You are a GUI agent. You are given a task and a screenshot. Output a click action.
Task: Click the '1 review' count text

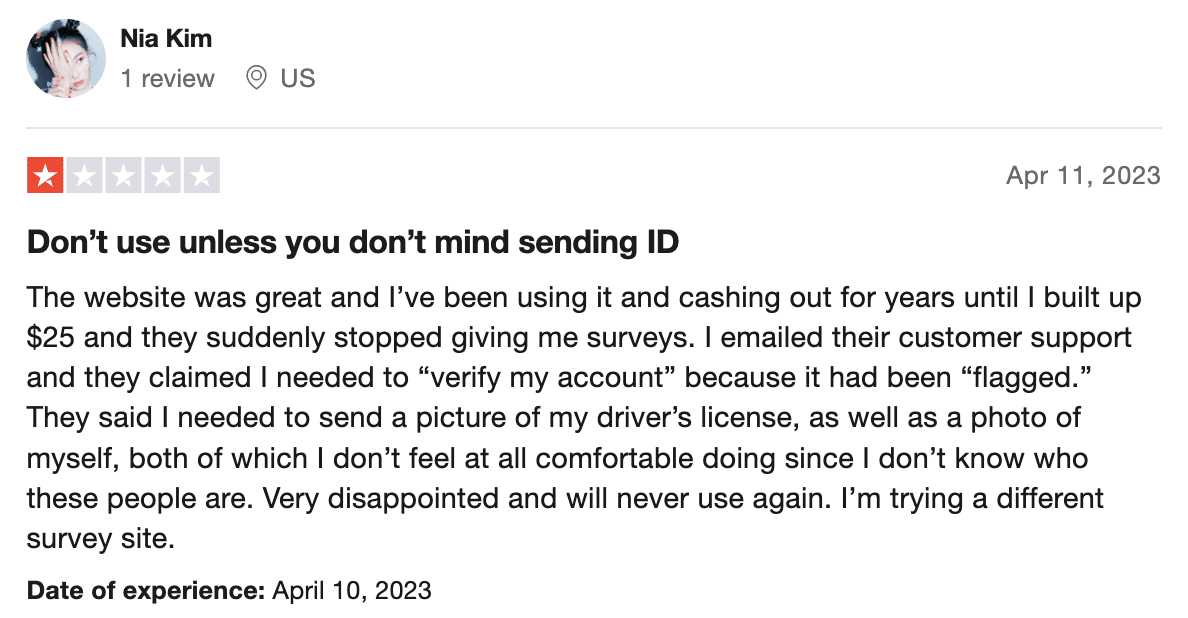167,78
